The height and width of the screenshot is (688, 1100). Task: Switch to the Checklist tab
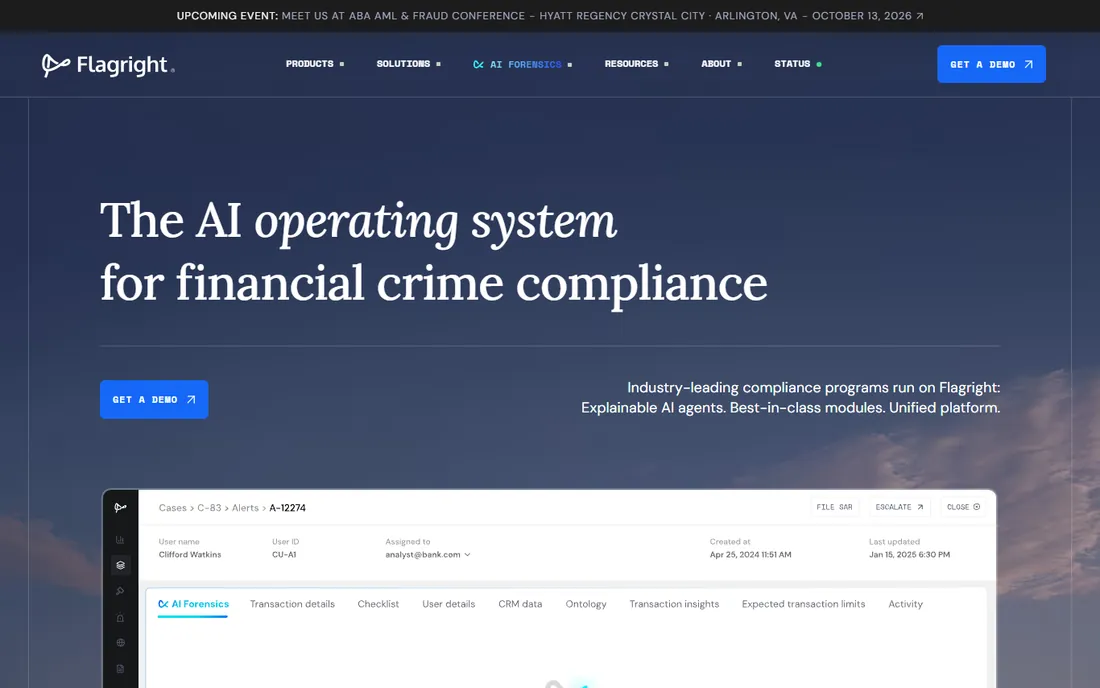(x=378, y=604)
